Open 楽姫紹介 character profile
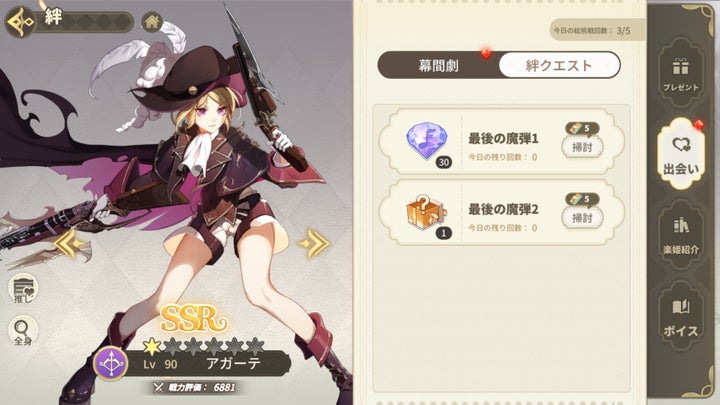This screenshot has width=720, height=405. (681, 236)
